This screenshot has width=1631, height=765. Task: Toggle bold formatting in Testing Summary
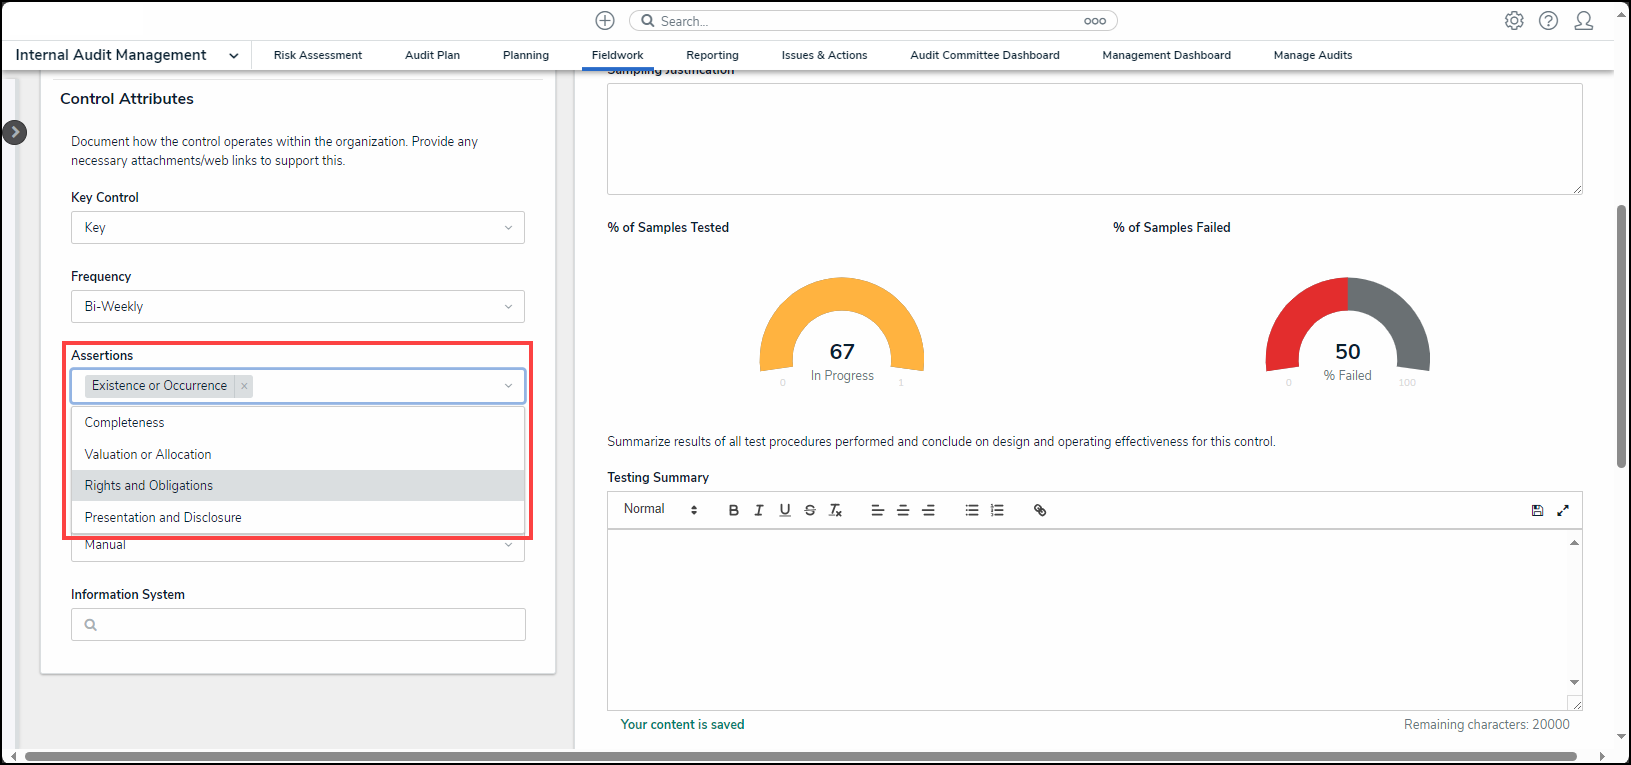tap(733, 510)
